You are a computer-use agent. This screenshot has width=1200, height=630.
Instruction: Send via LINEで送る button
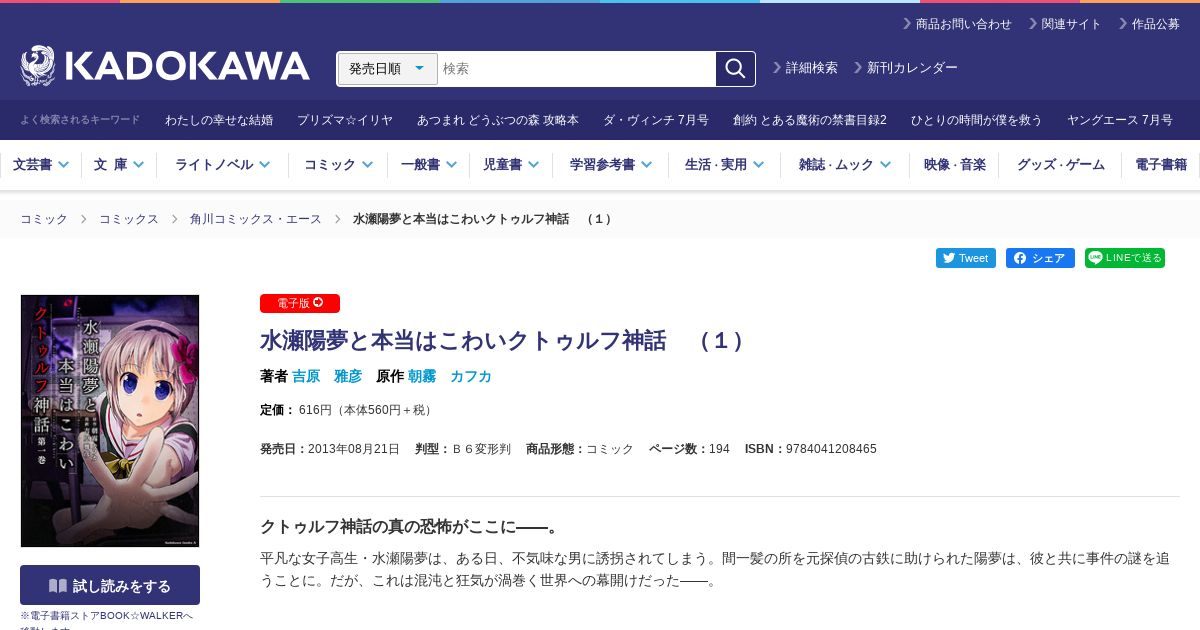[x=1125, y=258]
